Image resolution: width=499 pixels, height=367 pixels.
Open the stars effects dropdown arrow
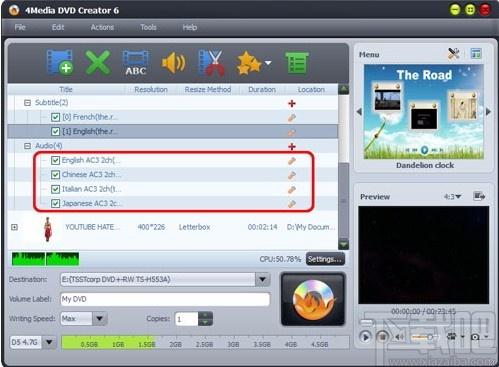click(268, 62)
